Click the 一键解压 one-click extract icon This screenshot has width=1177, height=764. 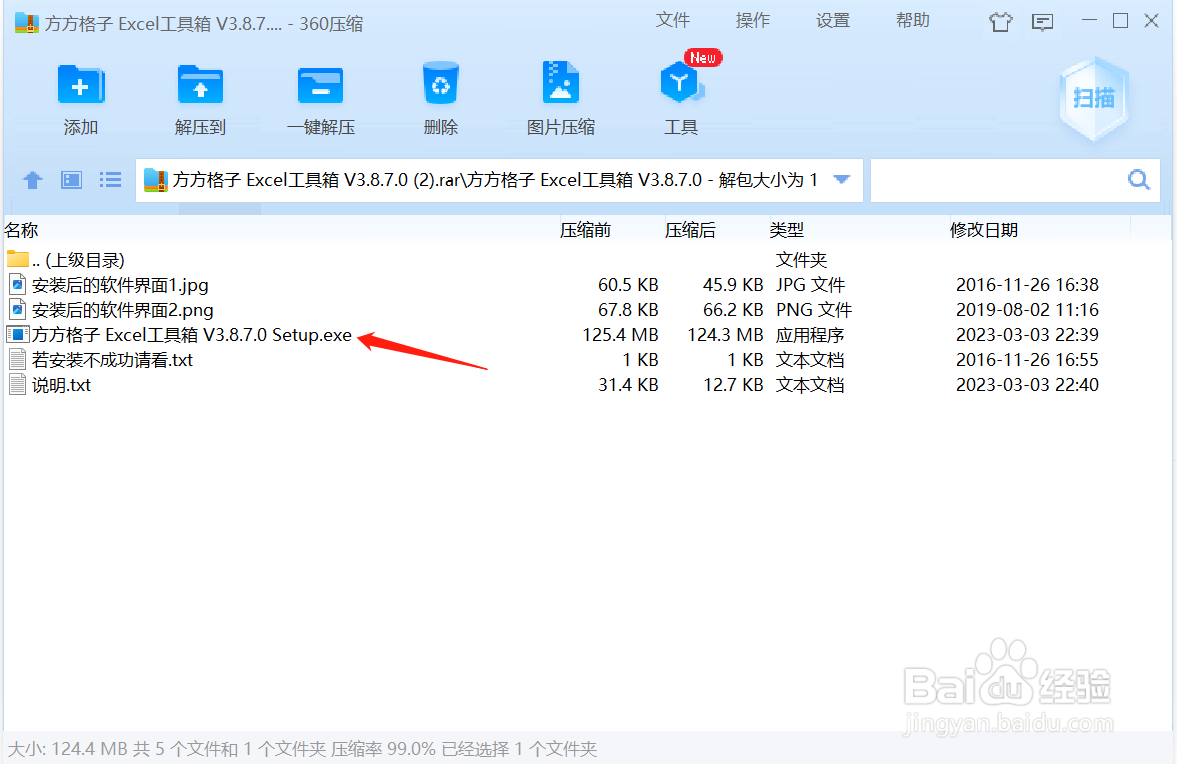[x=321, y=84]
